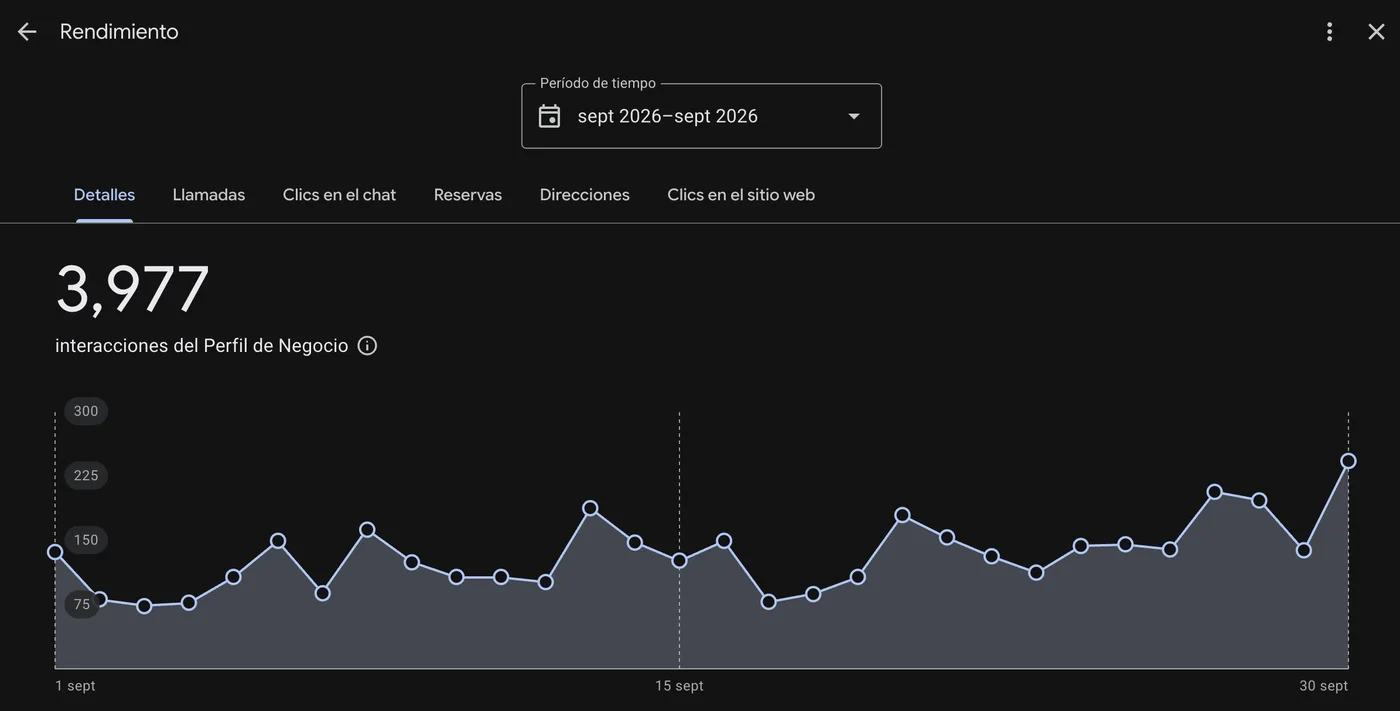Screen dimensions: 1400x711
Task: Click the "Período de tiempo" field label
Action: (598, 83)
